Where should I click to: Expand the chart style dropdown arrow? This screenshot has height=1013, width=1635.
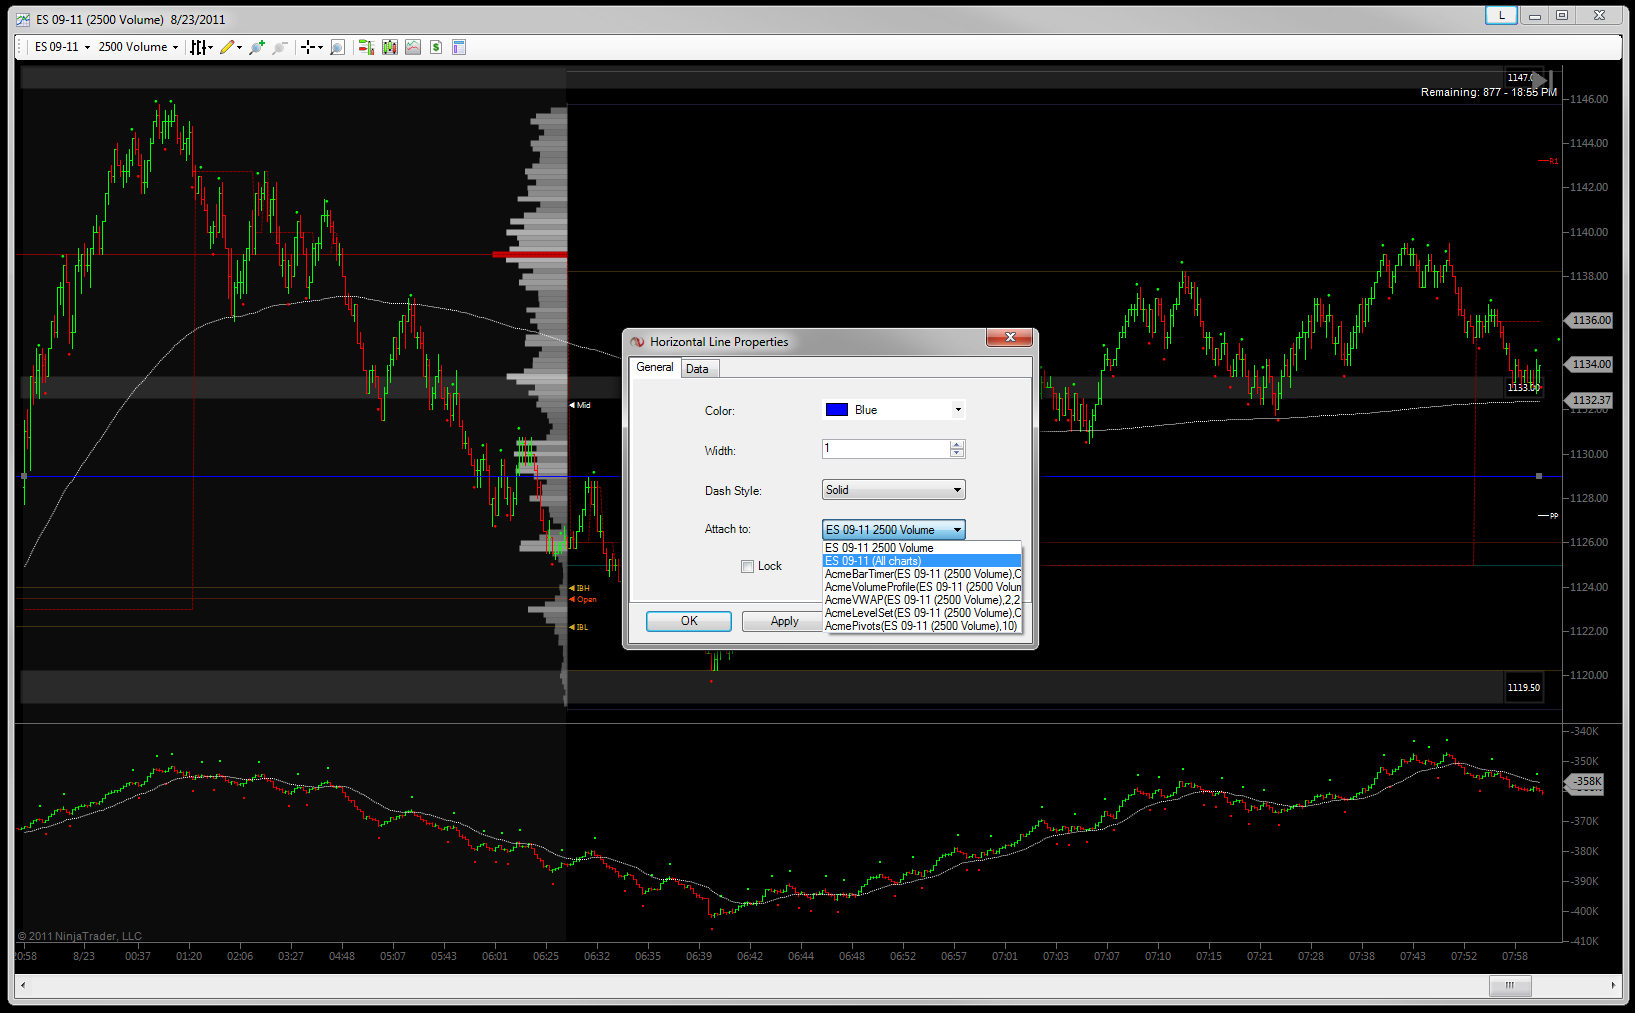[x=211, y=48]
